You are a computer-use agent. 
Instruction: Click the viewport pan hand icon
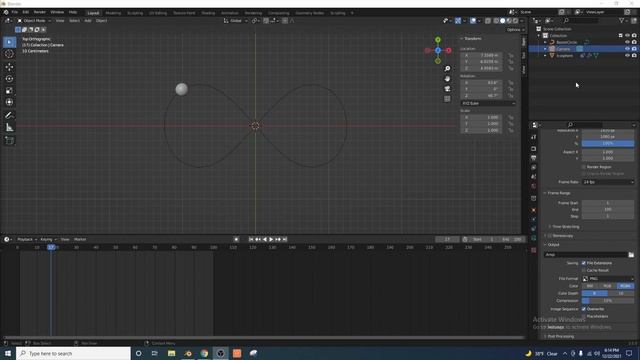click(x=447, y=78)
